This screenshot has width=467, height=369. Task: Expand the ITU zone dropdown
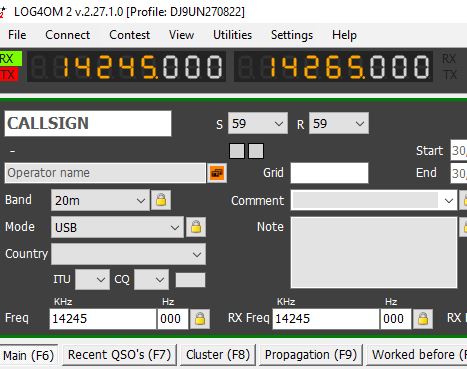pyautogui.click(x=92, y=279)
